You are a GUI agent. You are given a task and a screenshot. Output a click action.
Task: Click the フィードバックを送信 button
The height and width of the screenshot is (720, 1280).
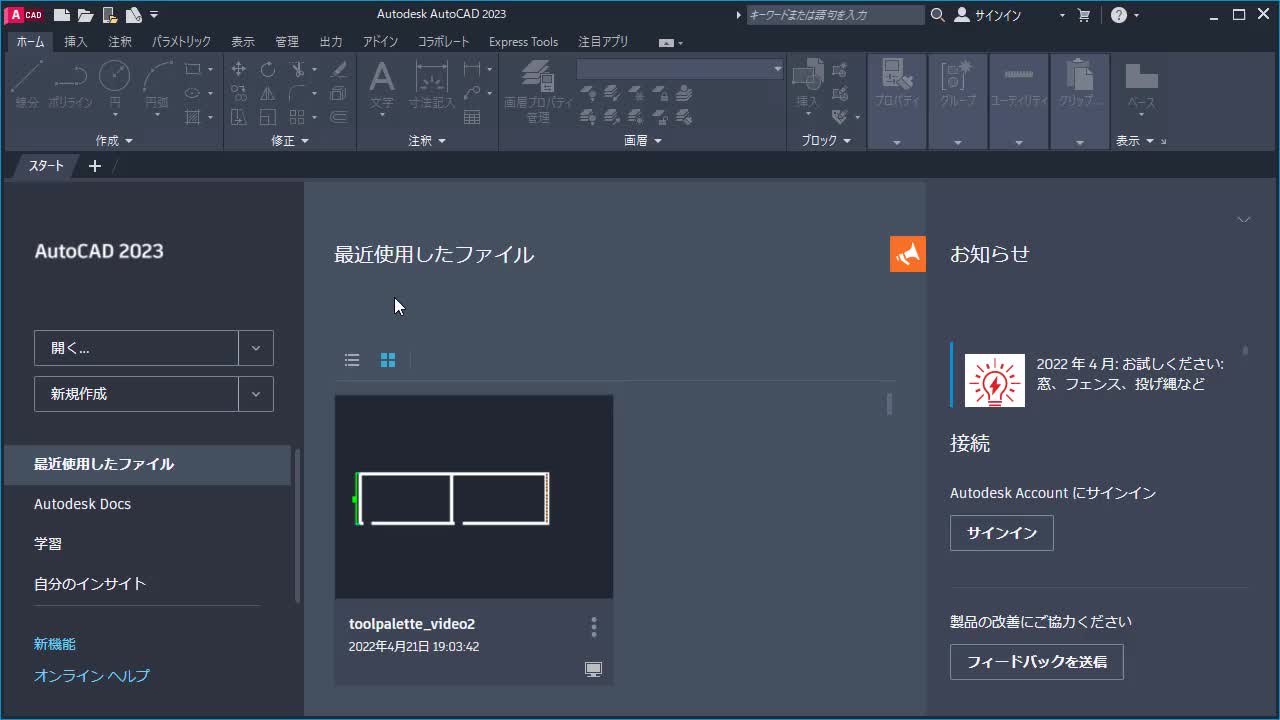click(x=1037, y=662)
